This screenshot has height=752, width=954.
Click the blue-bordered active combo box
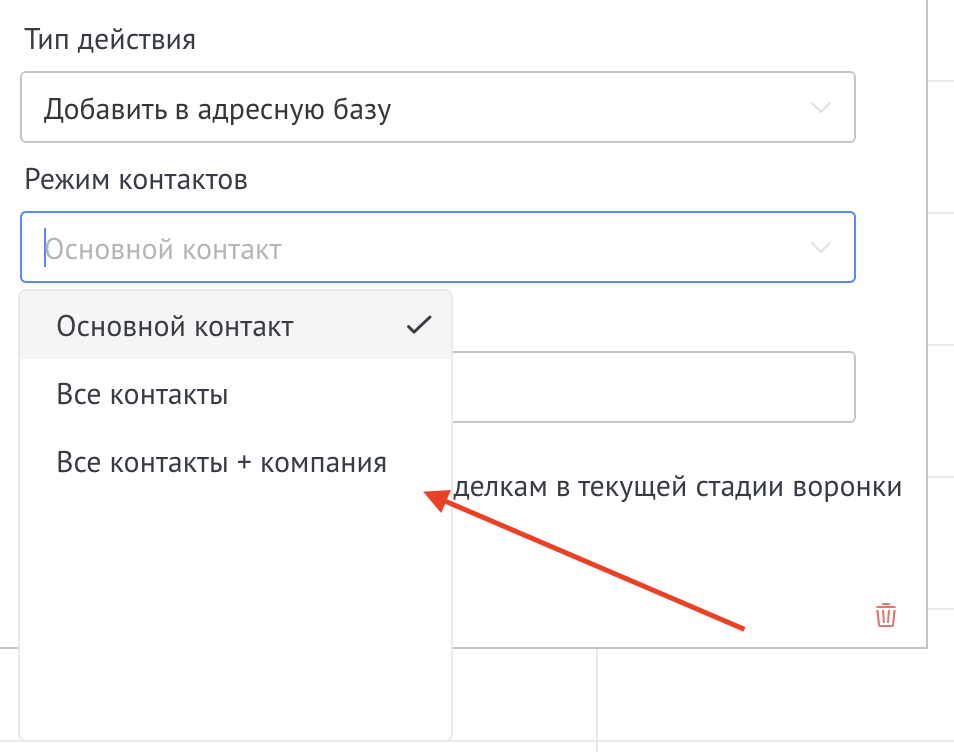[438, 247]
